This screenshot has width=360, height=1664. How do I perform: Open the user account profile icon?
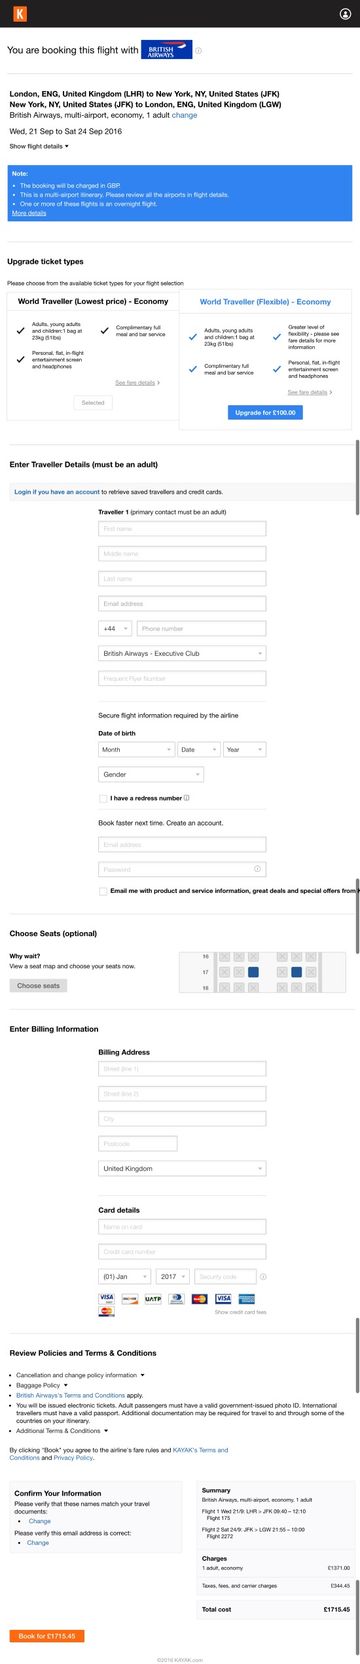[346, 14]
